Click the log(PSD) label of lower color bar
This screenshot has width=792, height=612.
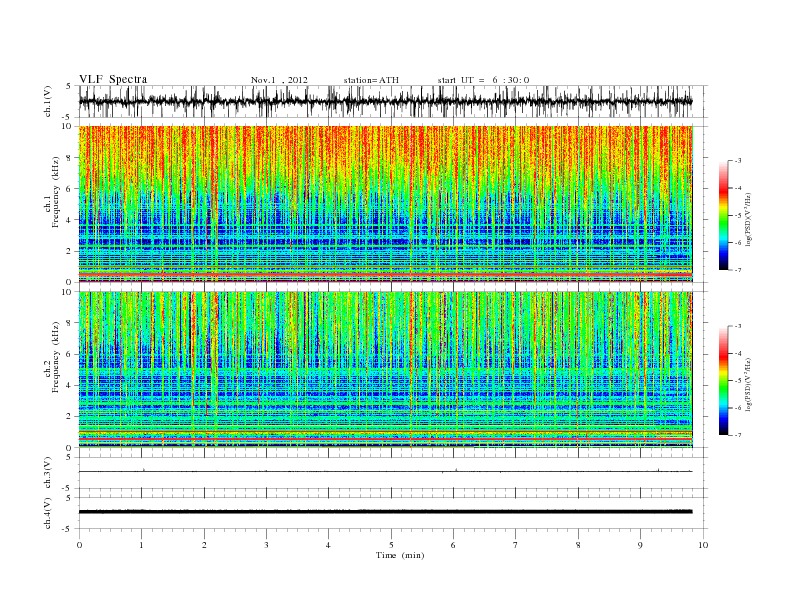[x=748, y=383]
